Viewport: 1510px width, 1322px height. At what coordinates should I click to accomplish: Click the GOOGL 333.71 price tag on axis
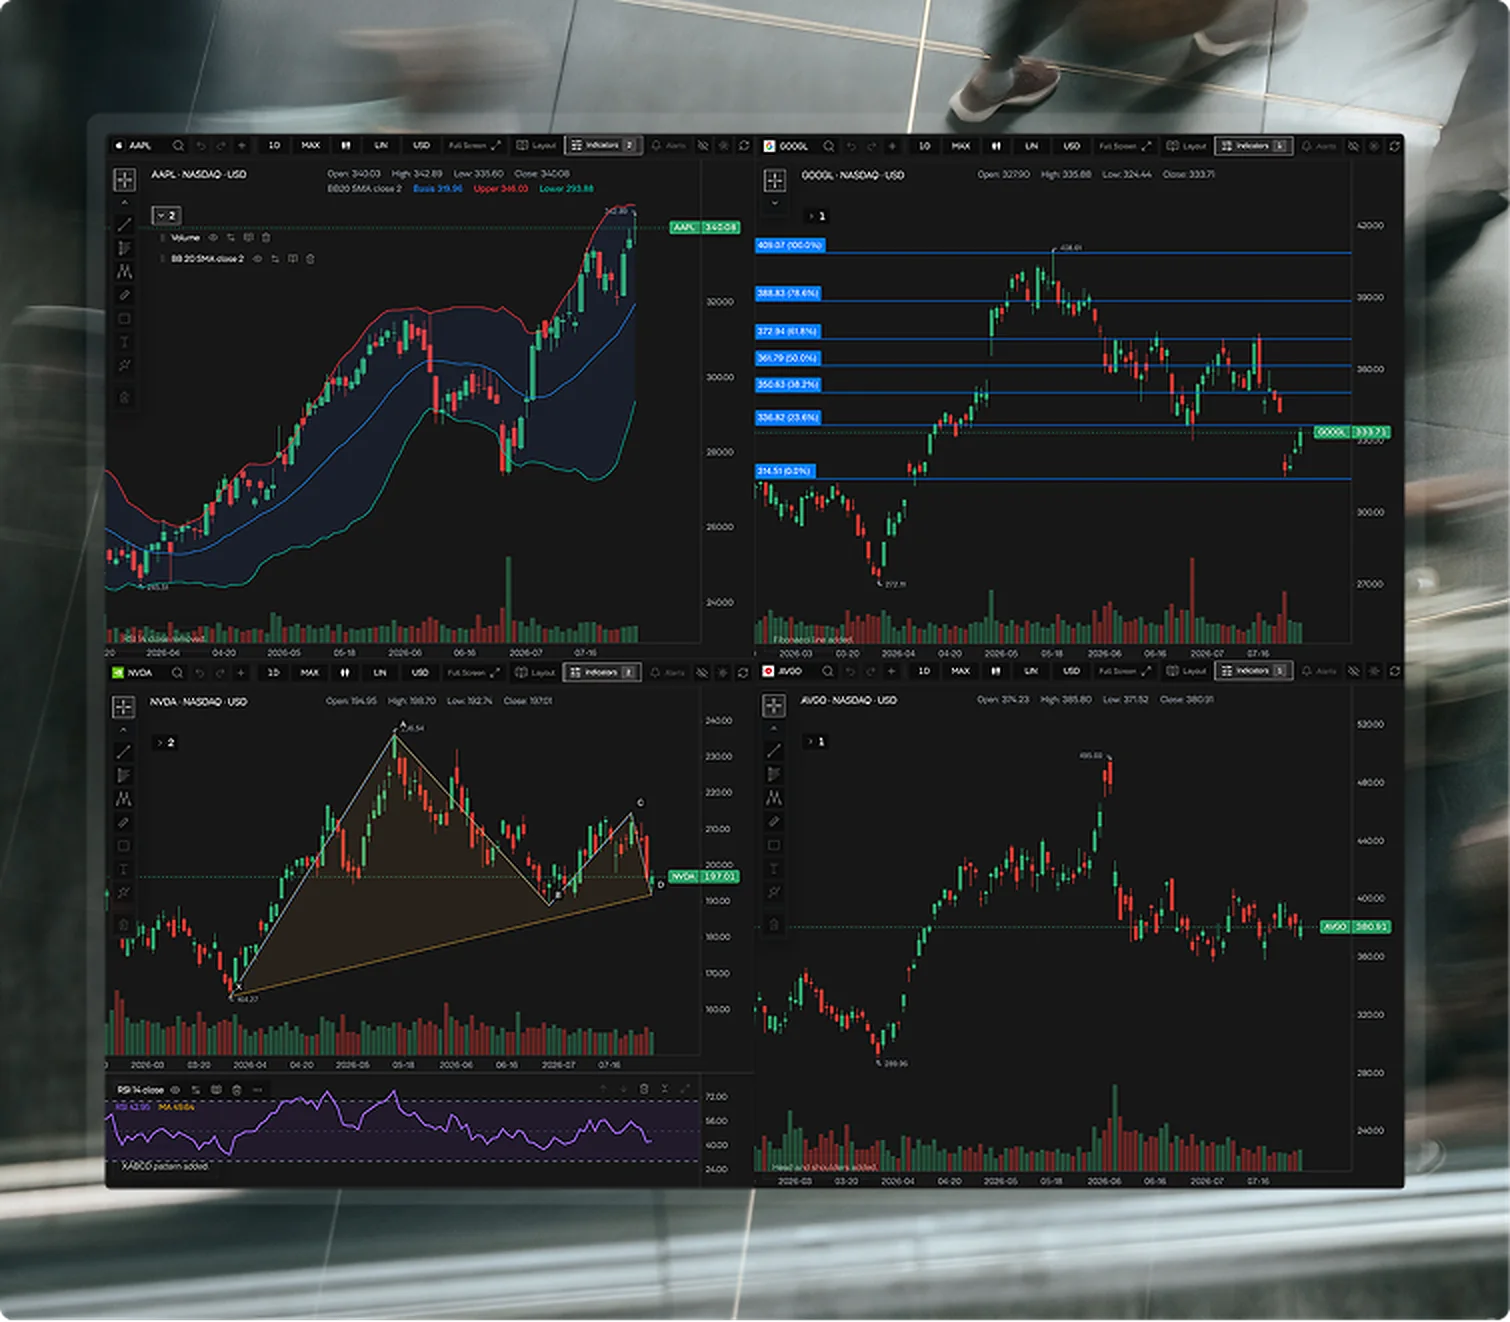[x=1351, y=432]
